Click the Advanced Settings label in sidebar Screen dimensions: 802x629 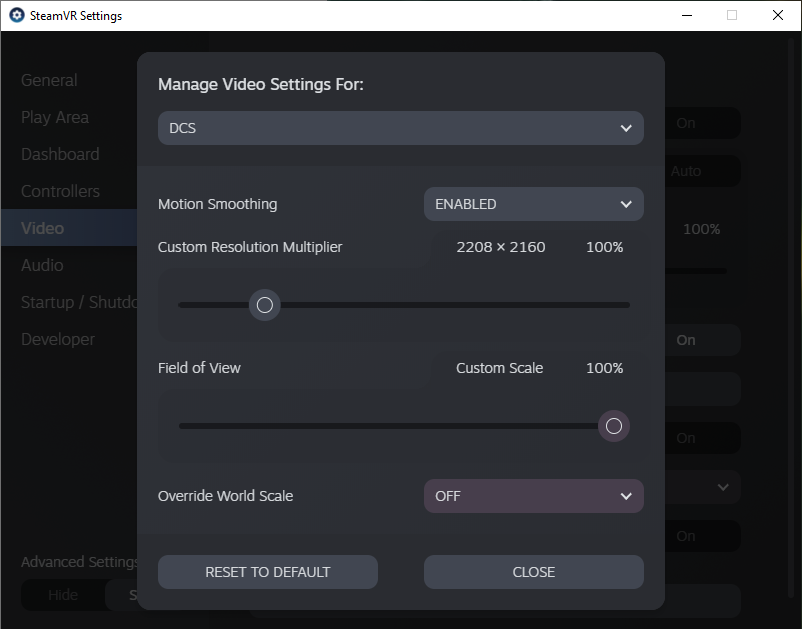pyautogui.click(x=79, y=562)
